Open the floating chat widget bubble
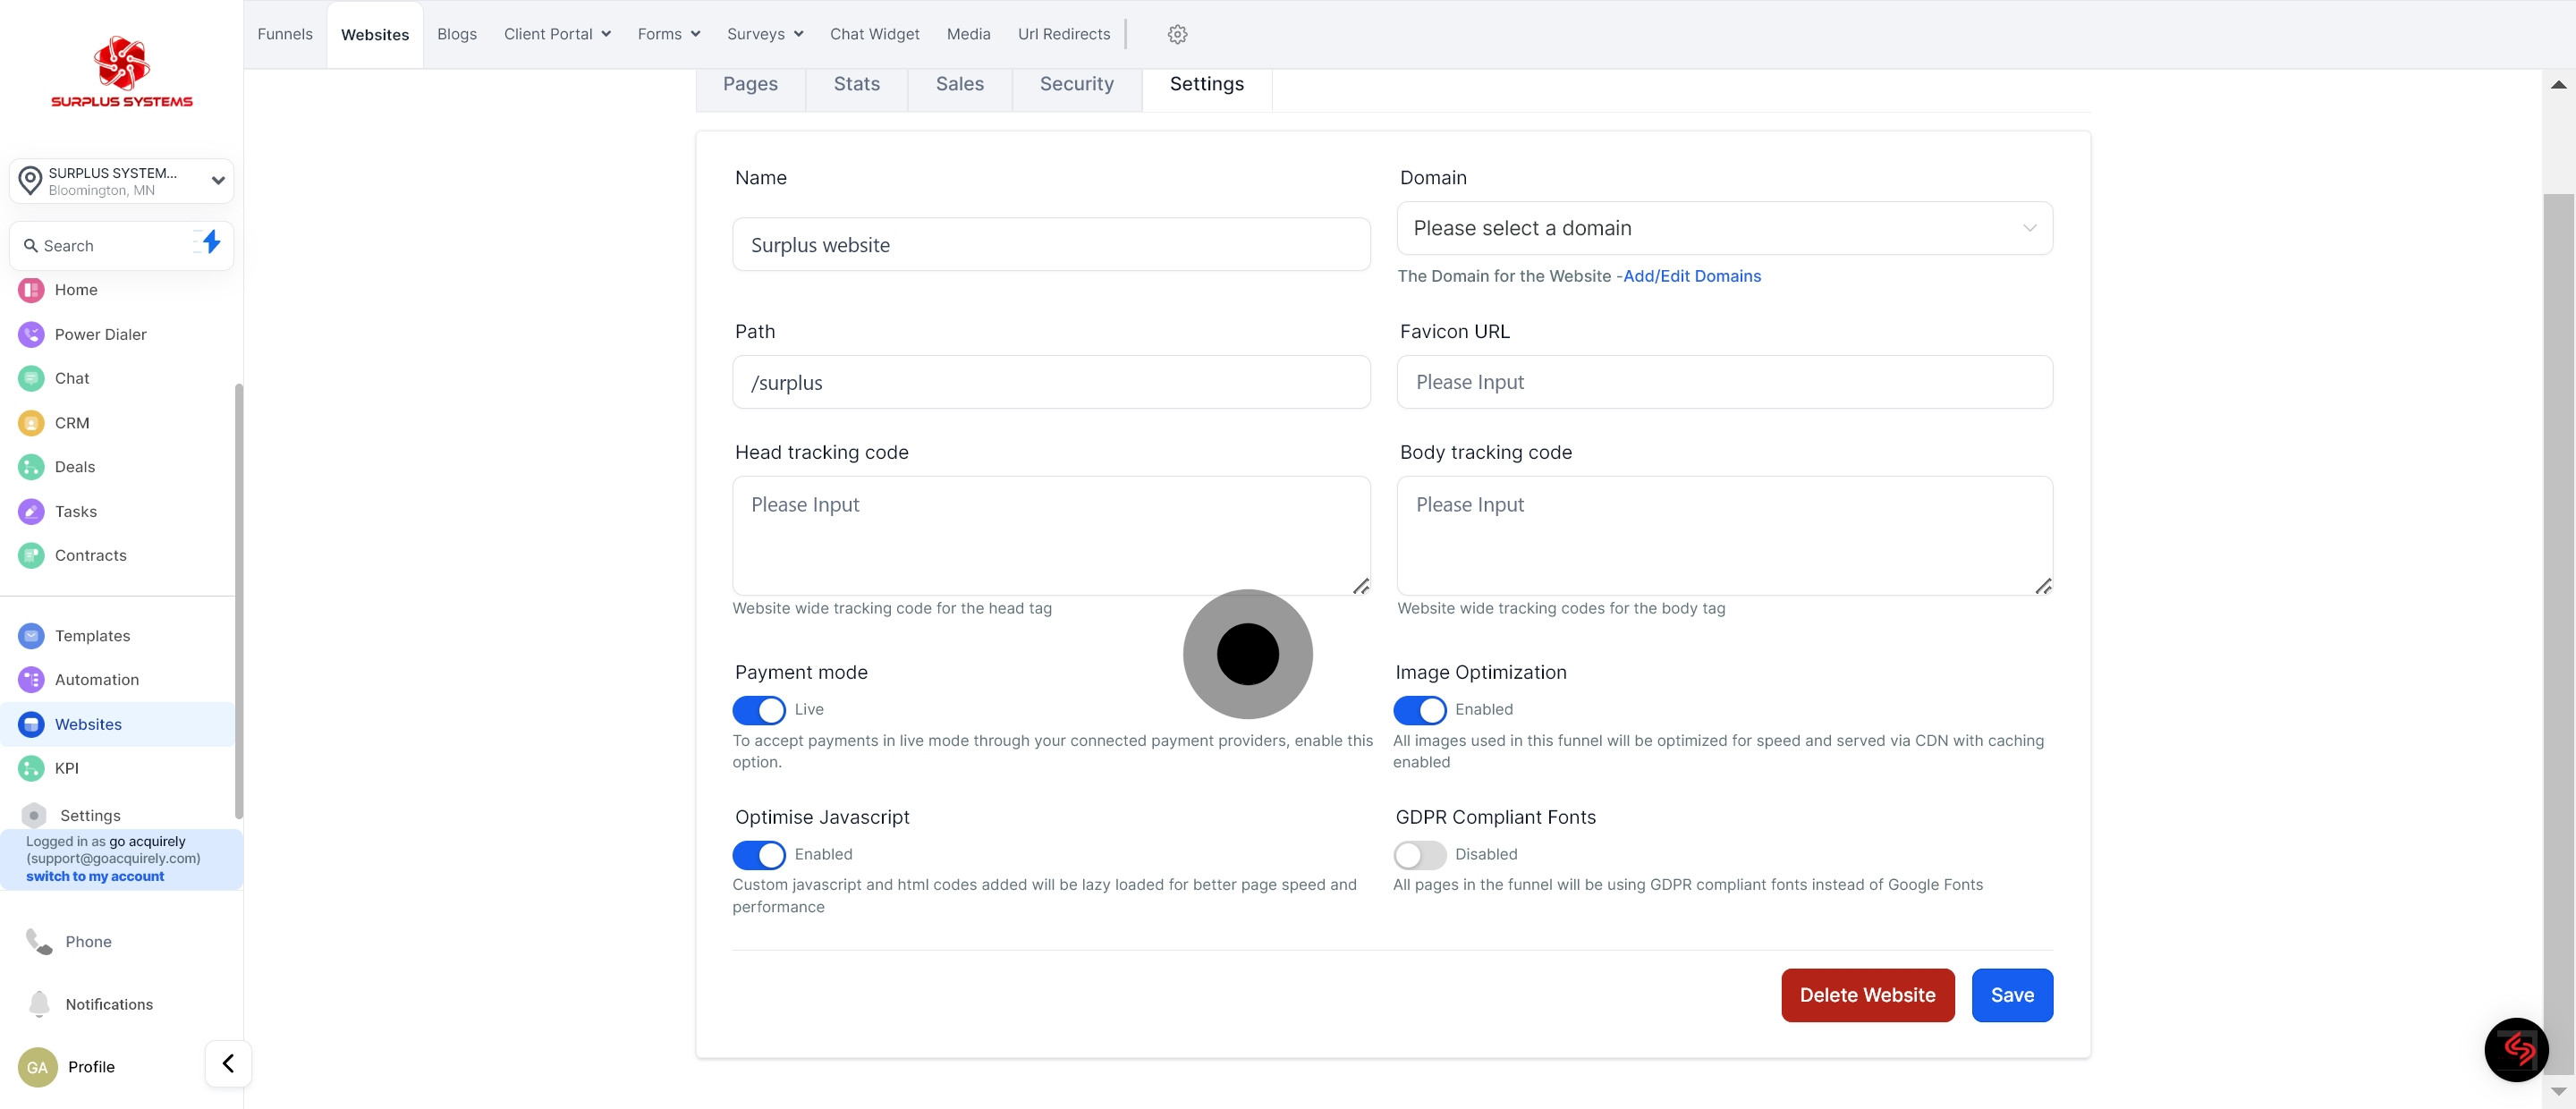Image resolution: width=2576 pixels, height=1109 pixels. (2515, 1049)
